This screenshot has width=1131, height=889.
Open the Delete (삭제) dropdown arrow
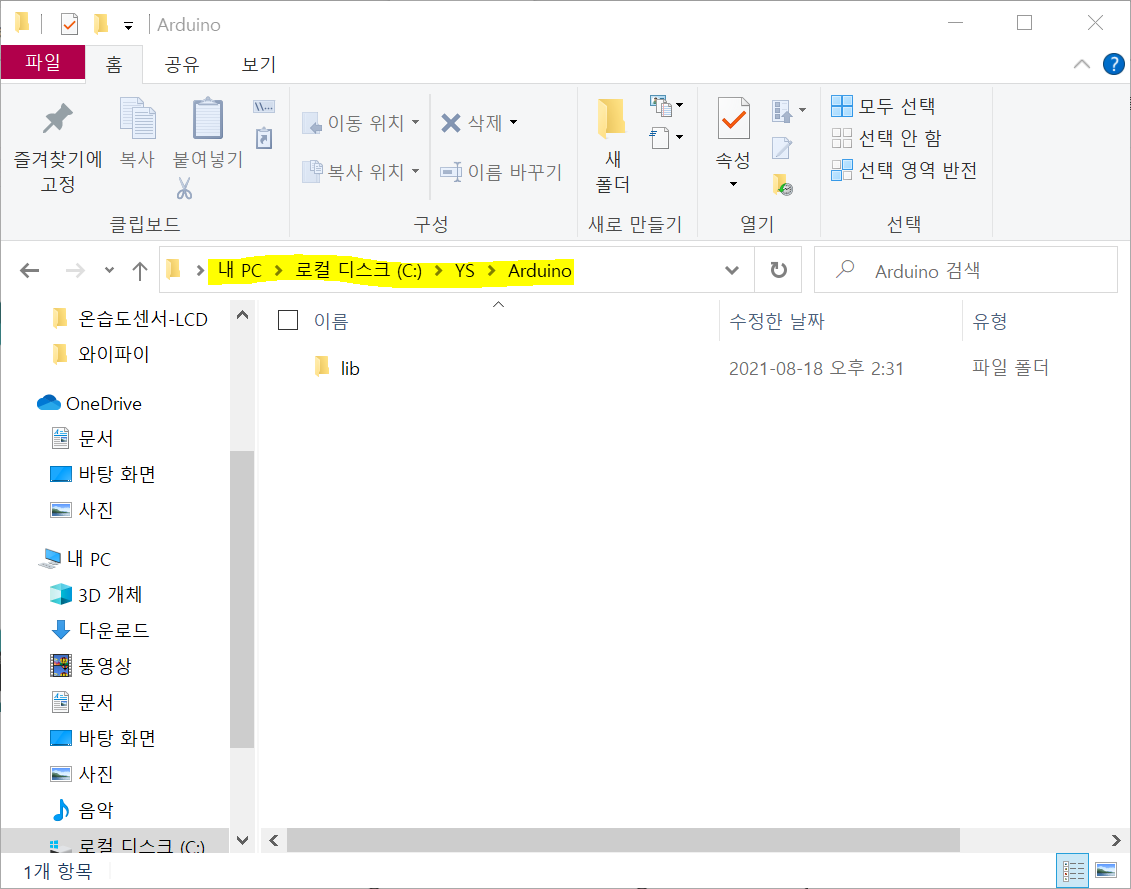pyautogui.click(x=514, y=122)
